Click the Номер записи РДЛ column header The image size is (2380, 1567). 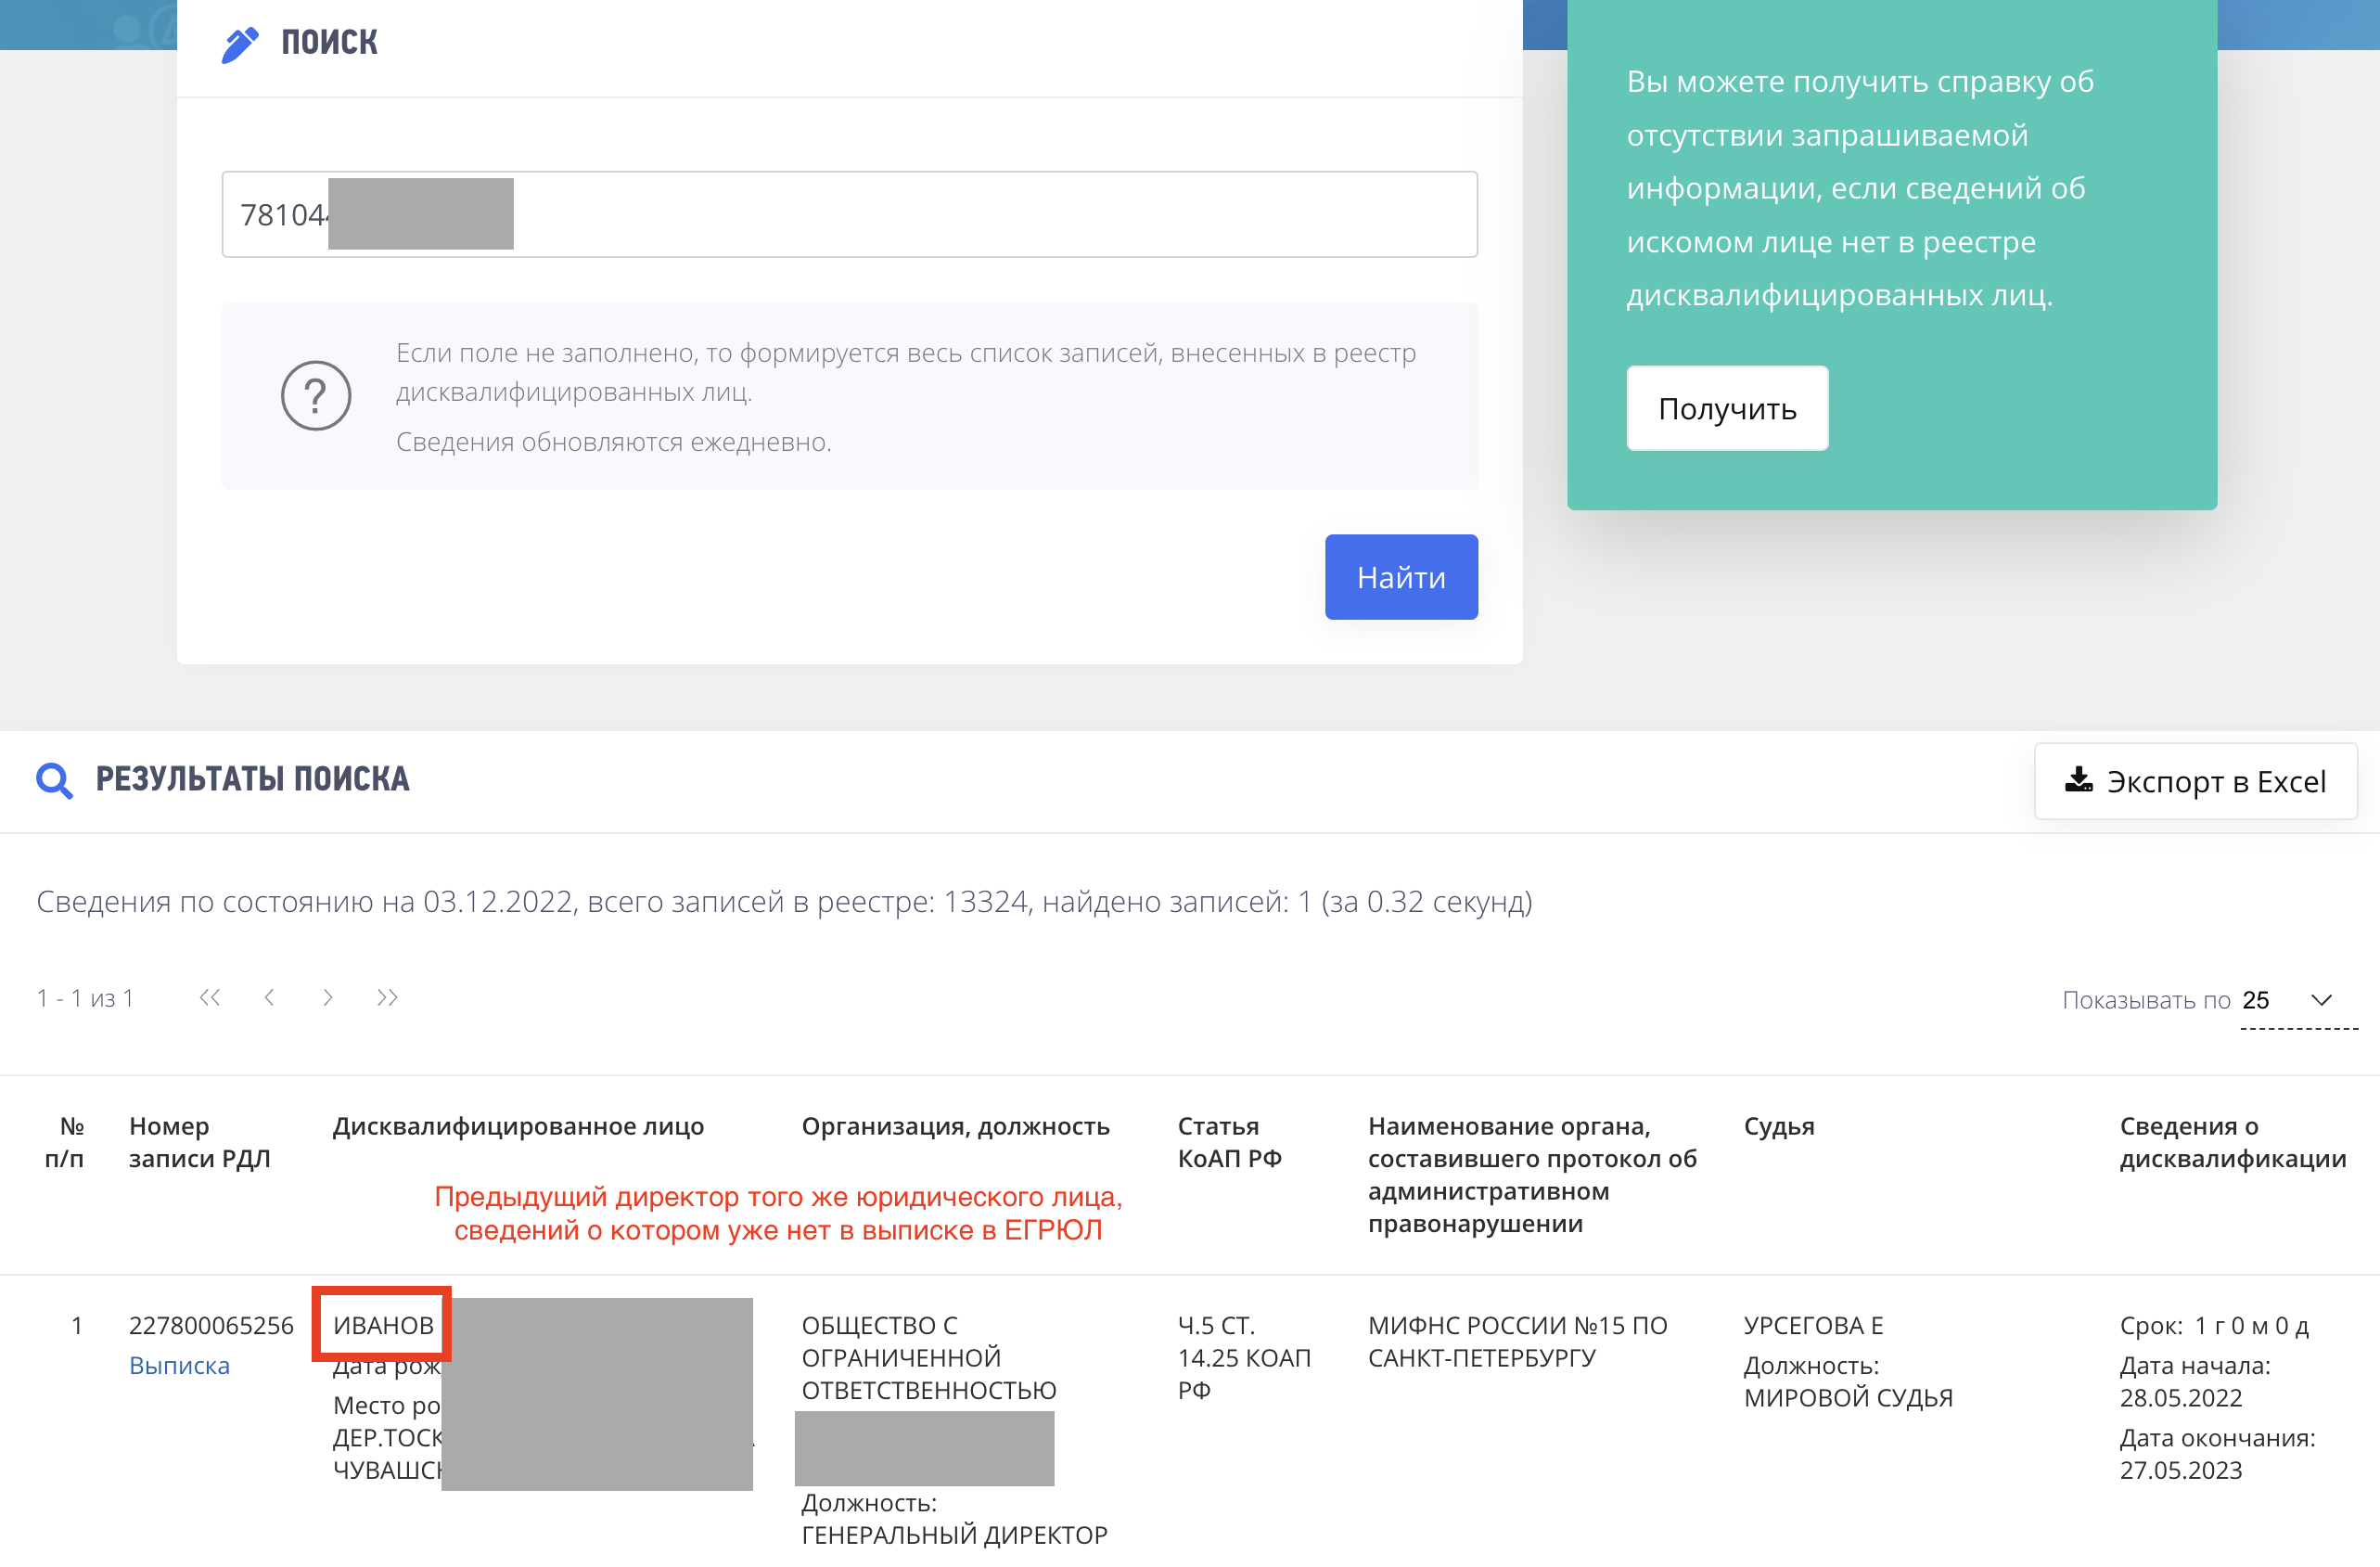(199, 1142)
